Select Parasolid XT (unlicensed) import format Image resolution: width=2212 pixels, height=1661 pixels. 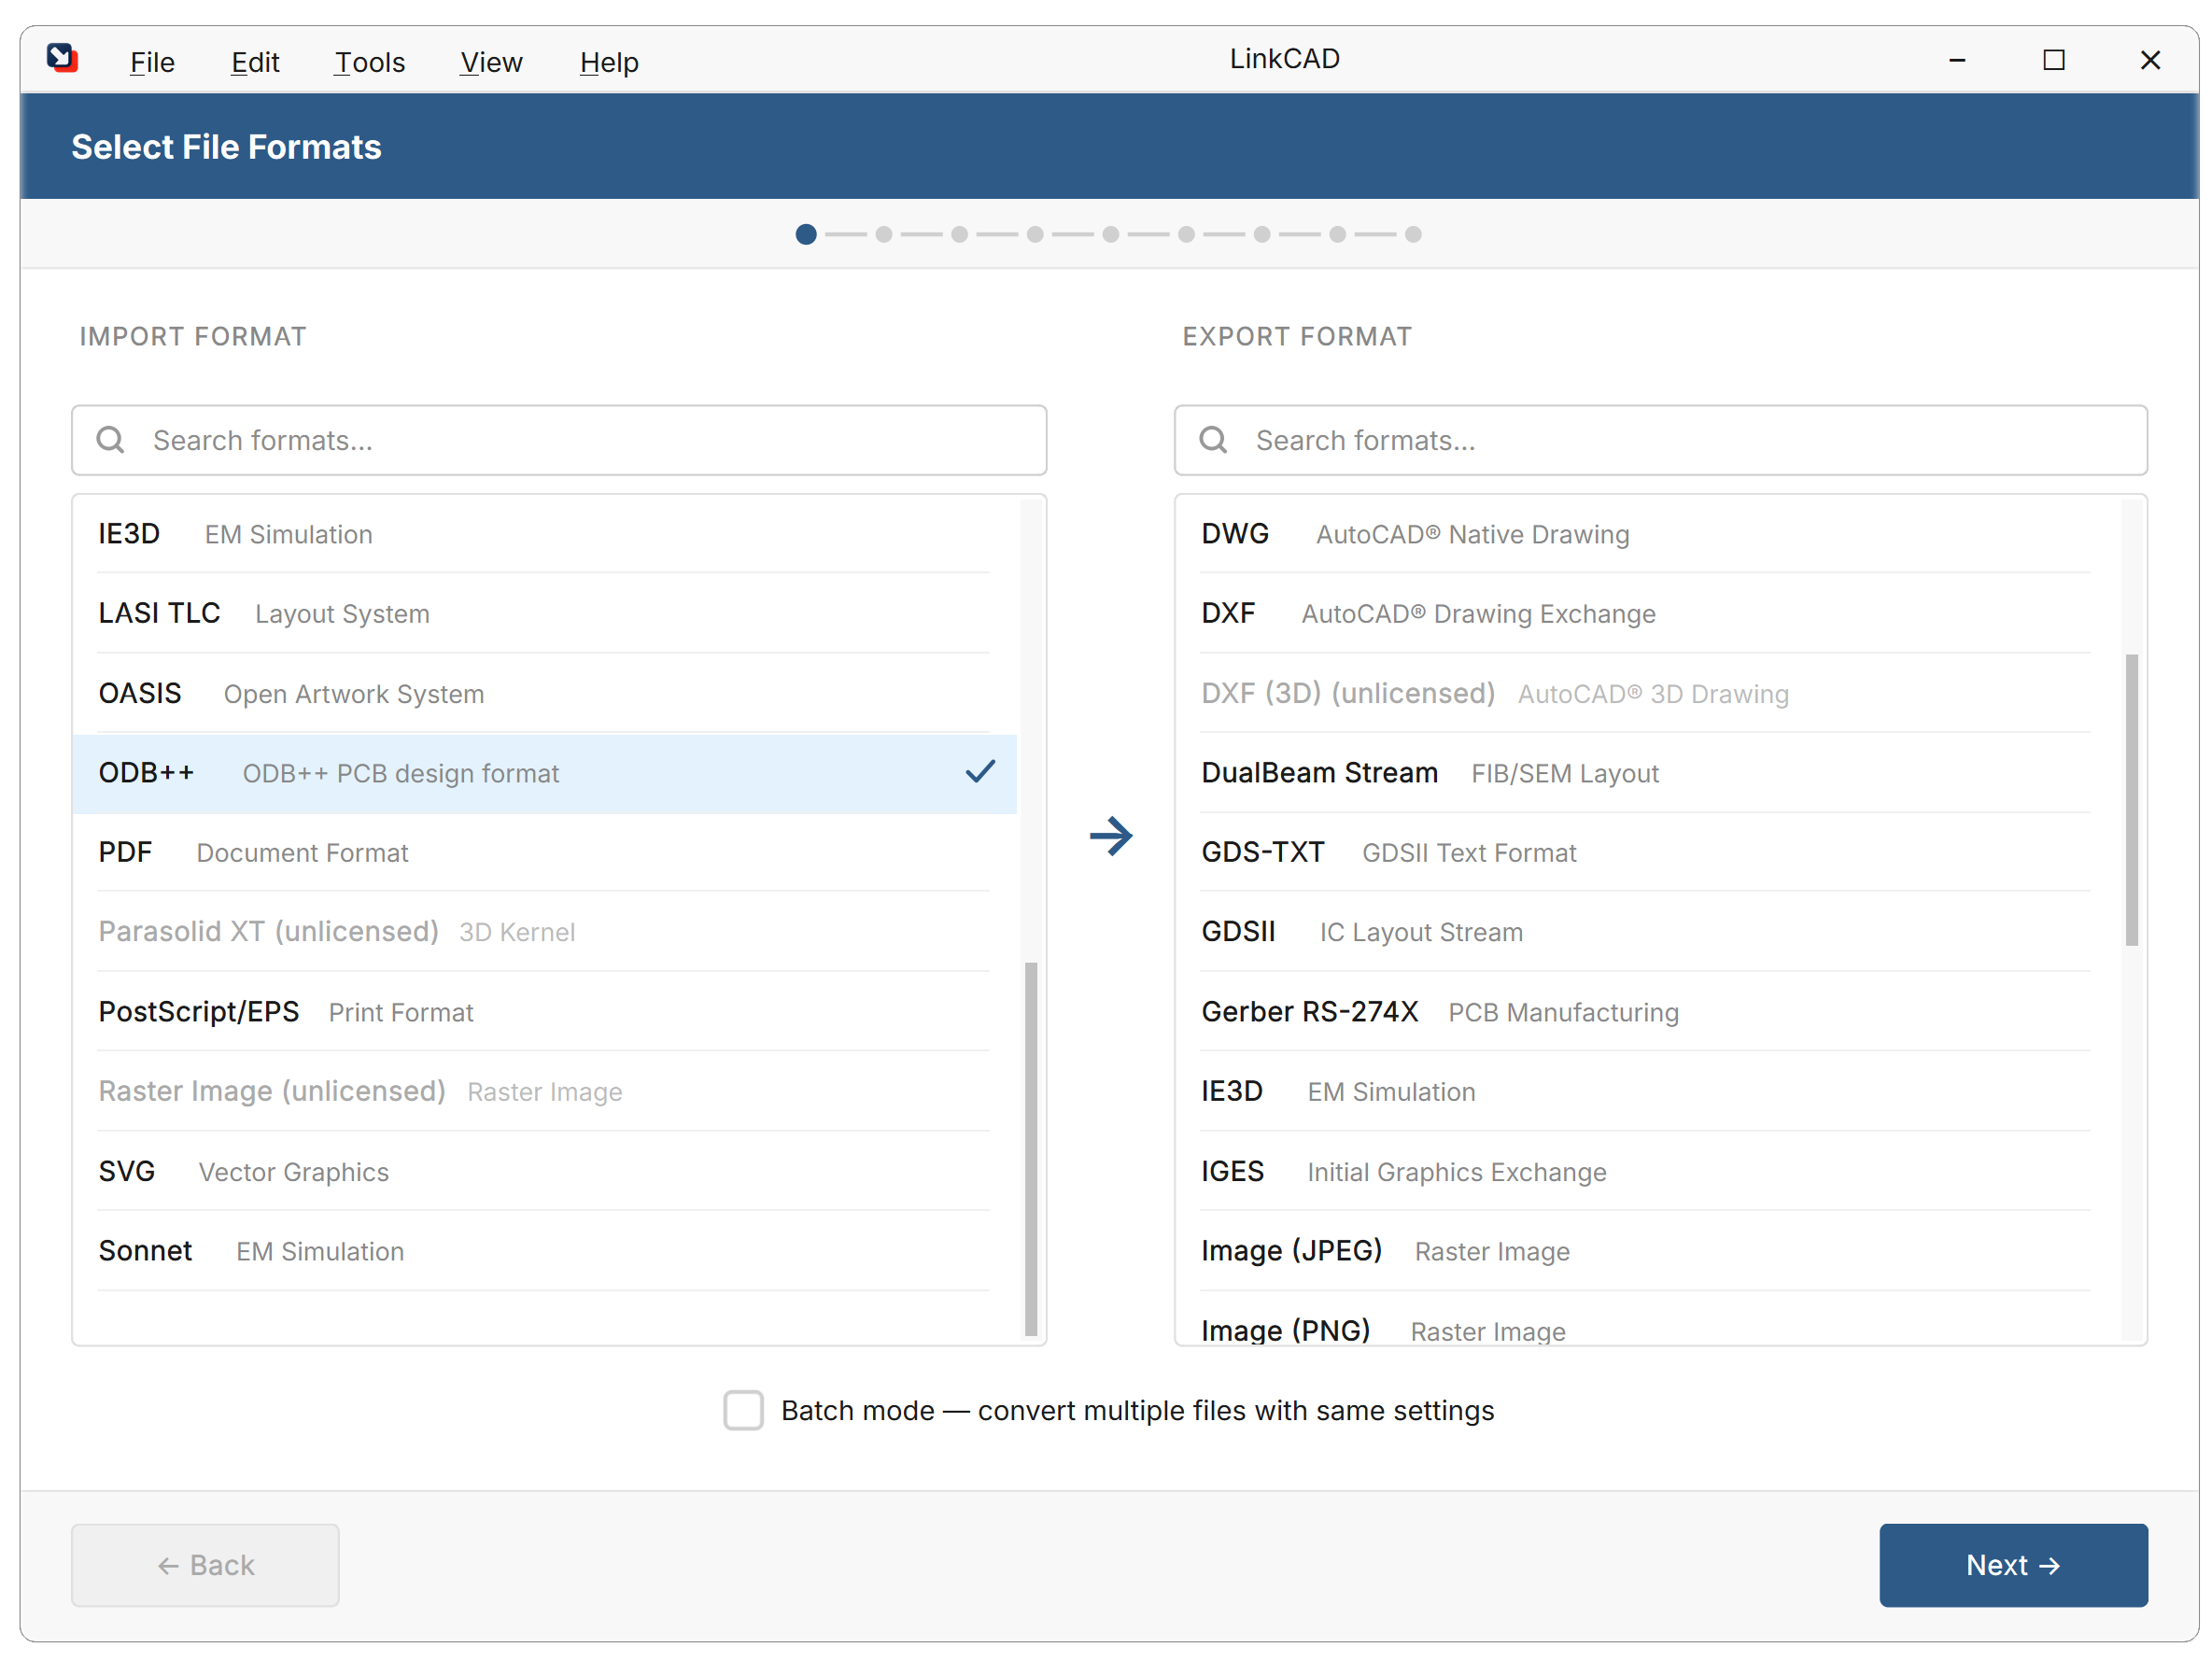[x=545, y=932]
